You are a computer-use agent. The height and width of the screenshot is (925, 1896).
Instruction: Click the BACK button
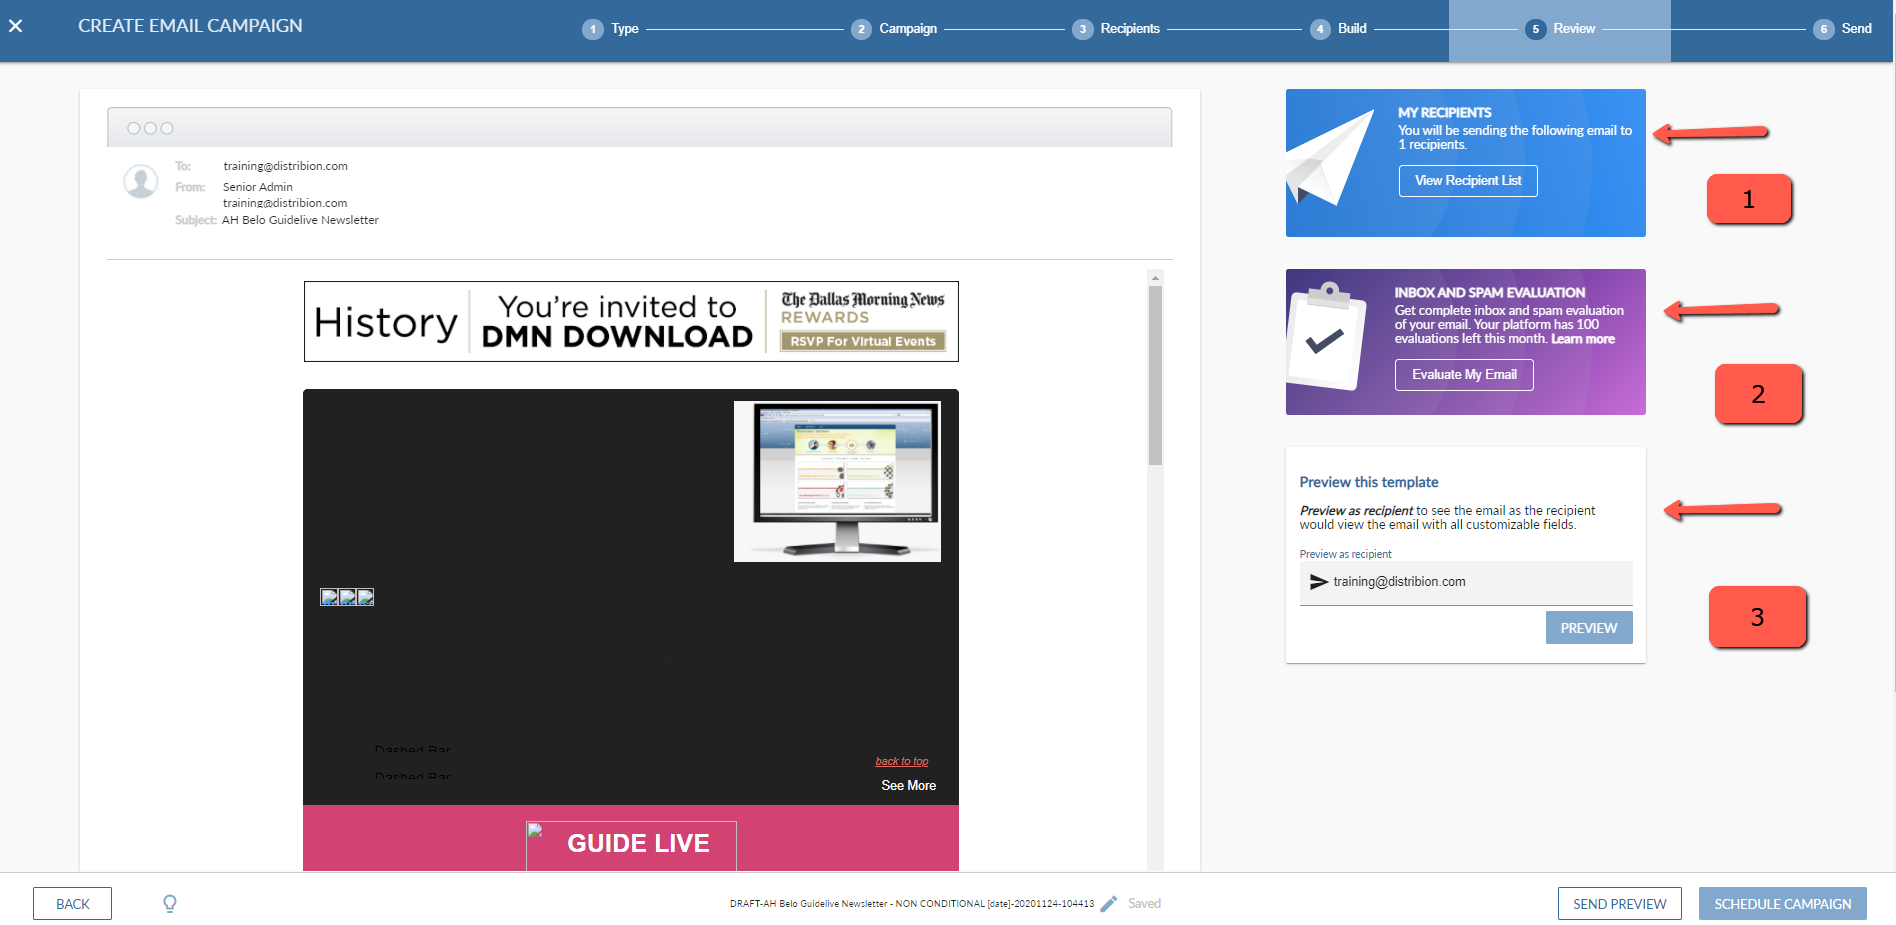[72, 904]
